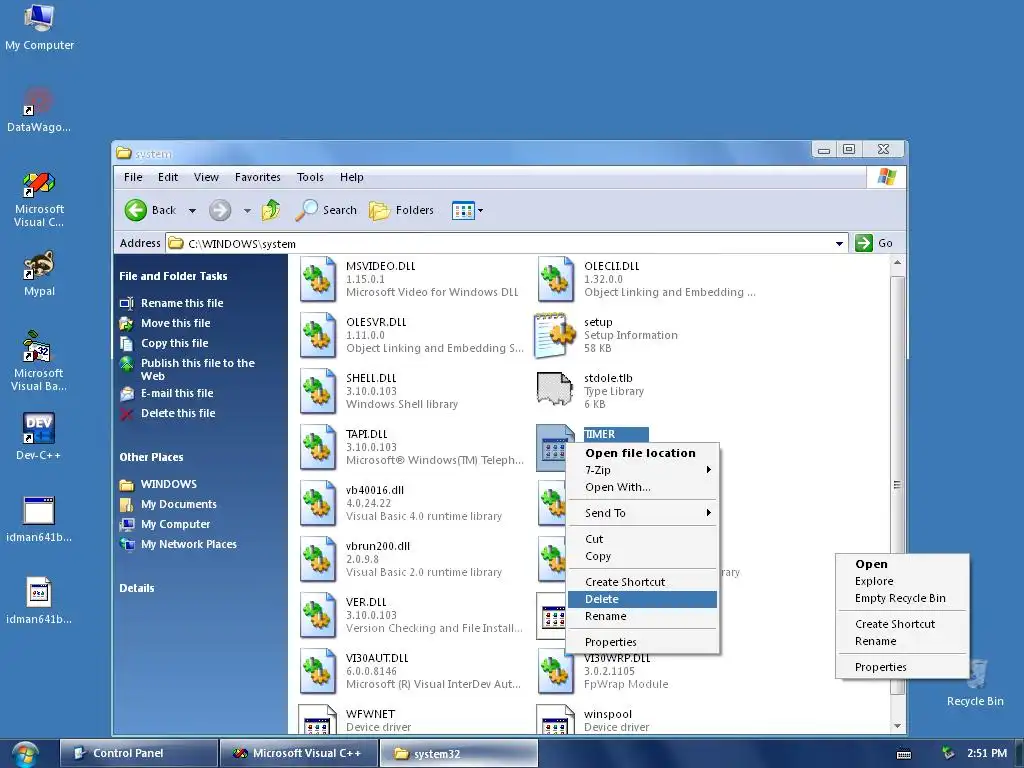Open the Favorites menu
Viewport: 1024px width, 768px height.
tap(257, 177)
